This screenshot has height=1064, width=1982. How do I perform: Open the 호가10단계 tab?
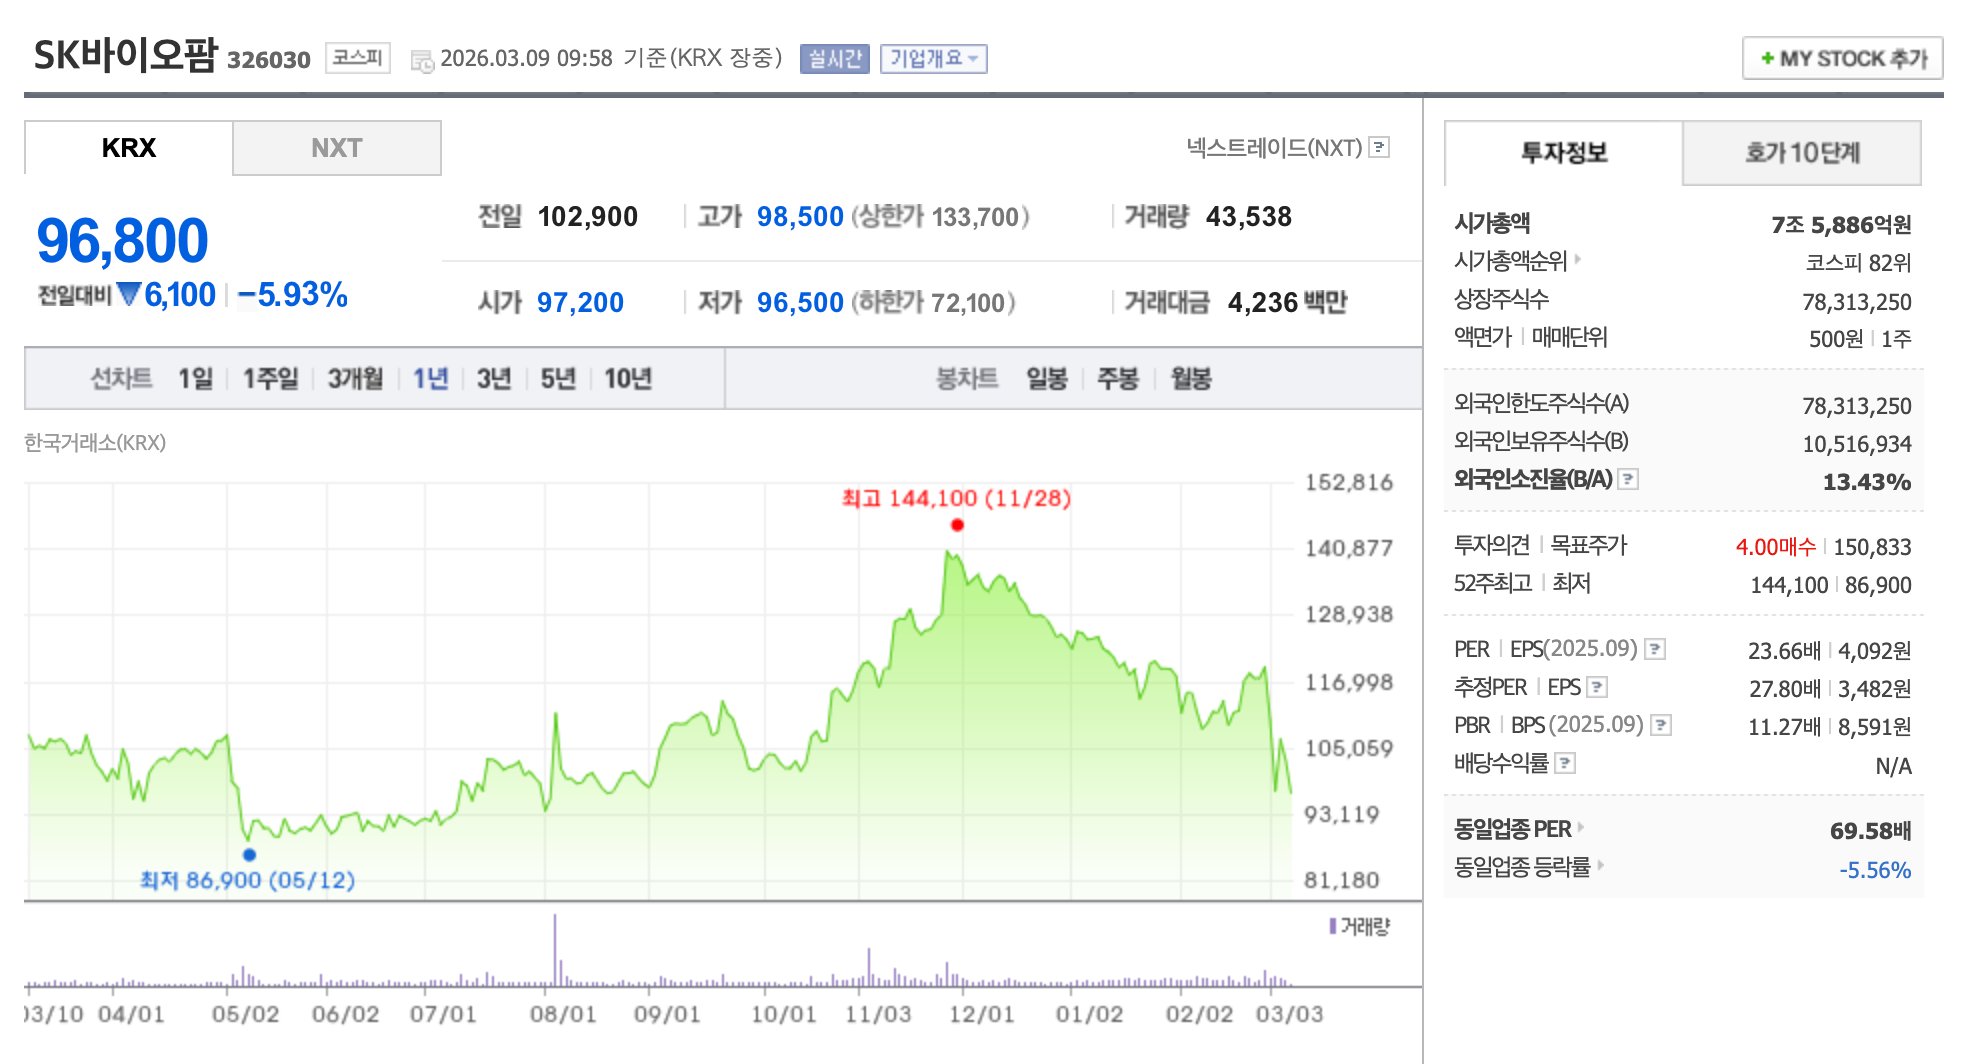point(1802,153)
